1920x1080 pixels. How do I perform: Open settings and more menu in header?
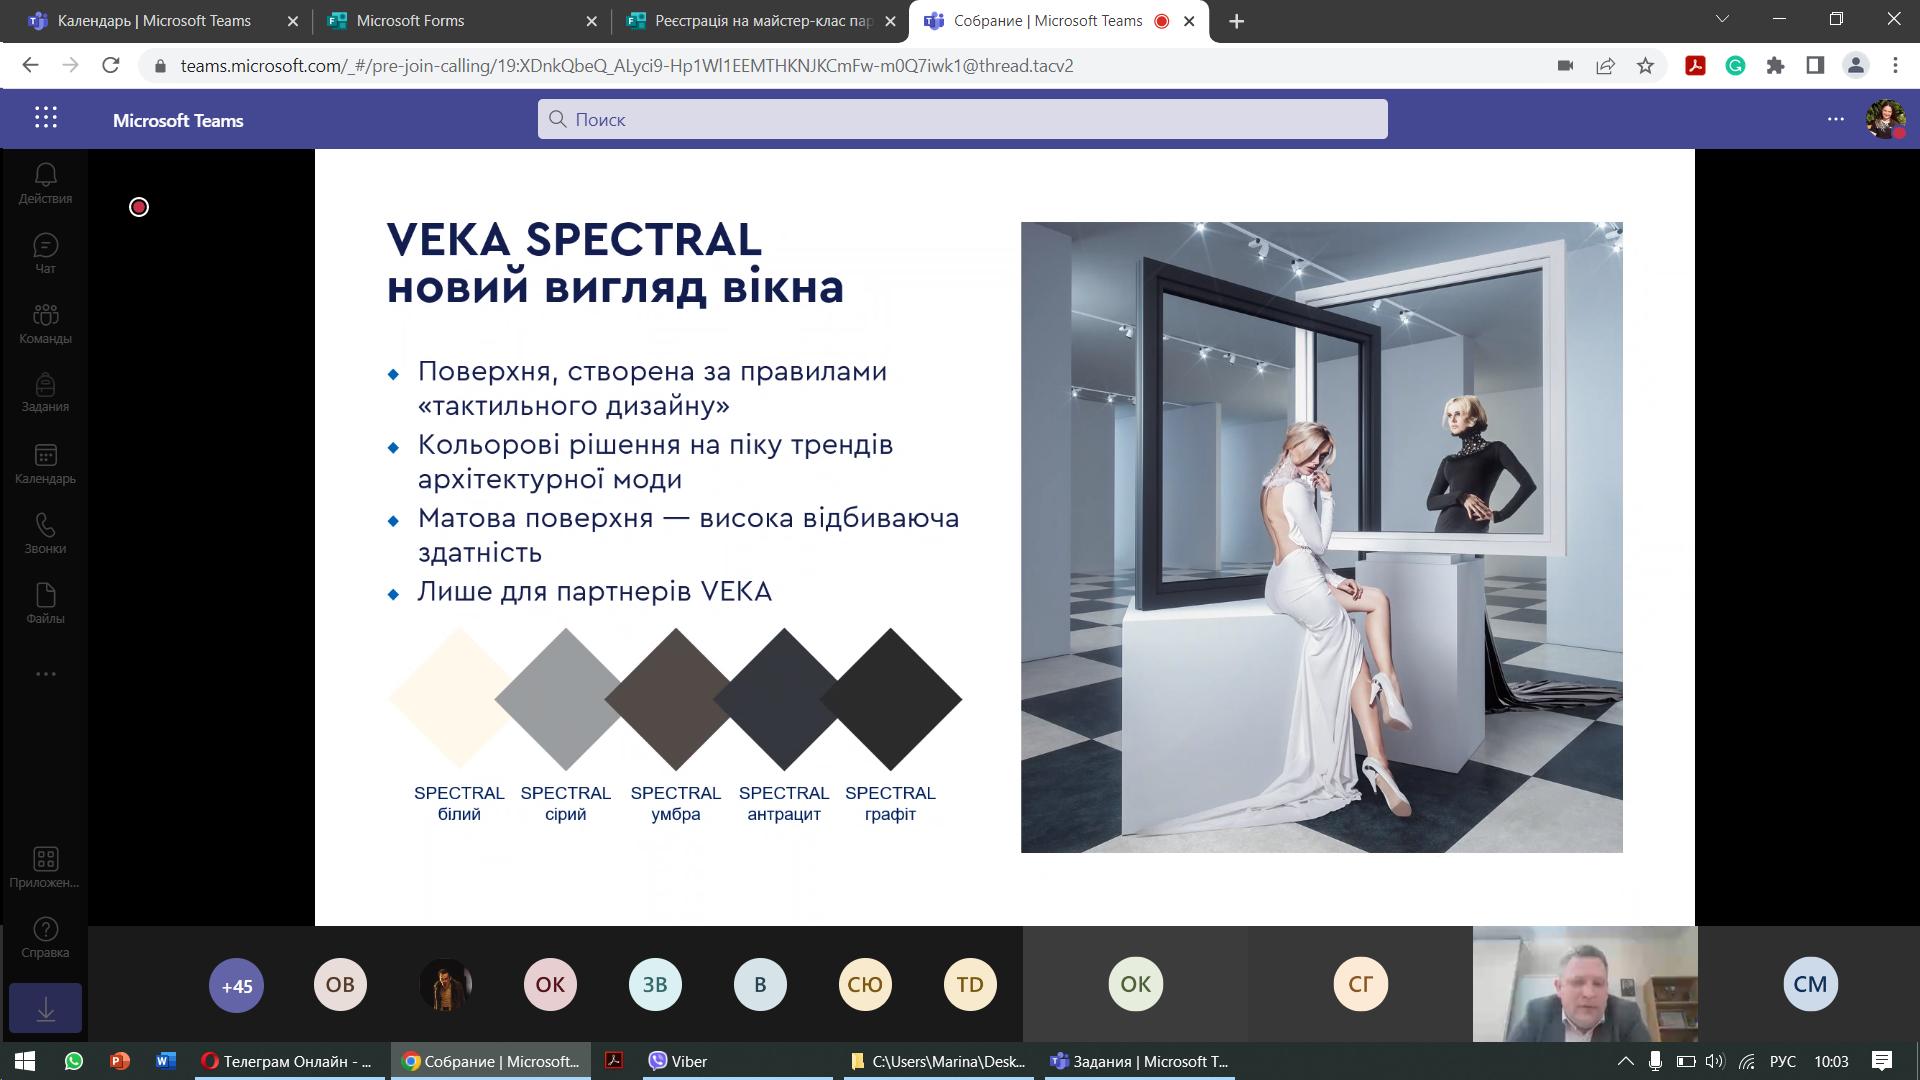click(x=1836, y=119)
